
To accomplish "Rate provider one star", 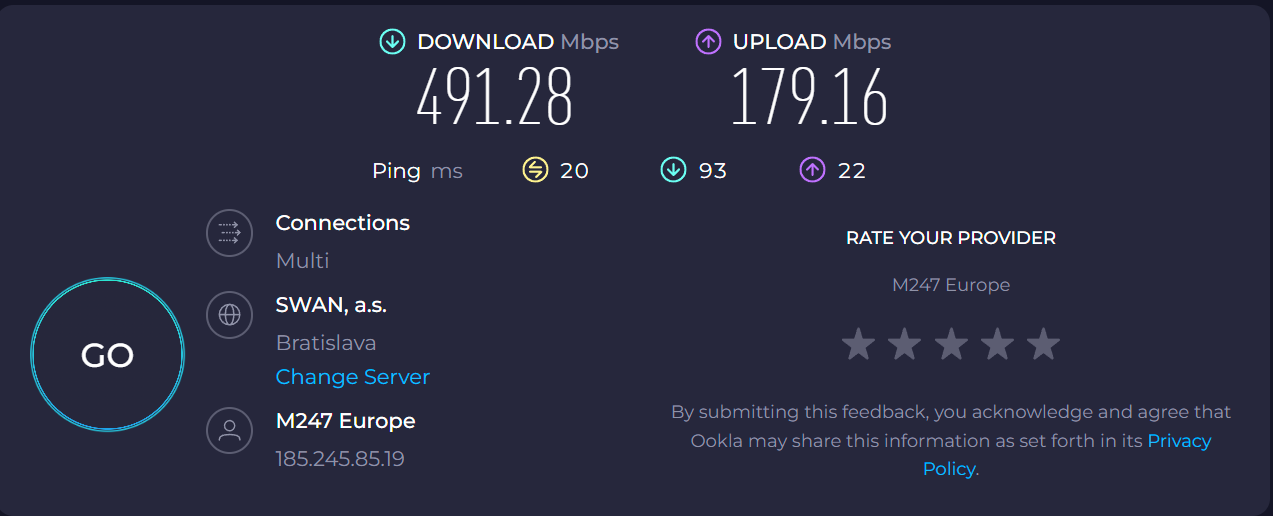I will point(858,344).
